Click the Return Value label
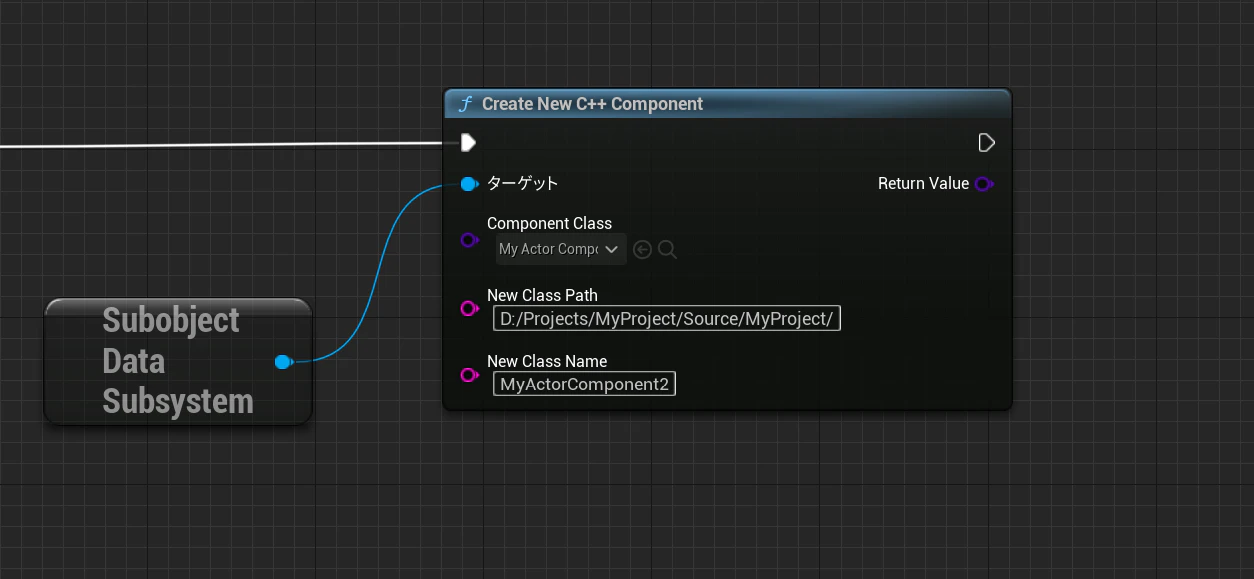 [923, 184]
